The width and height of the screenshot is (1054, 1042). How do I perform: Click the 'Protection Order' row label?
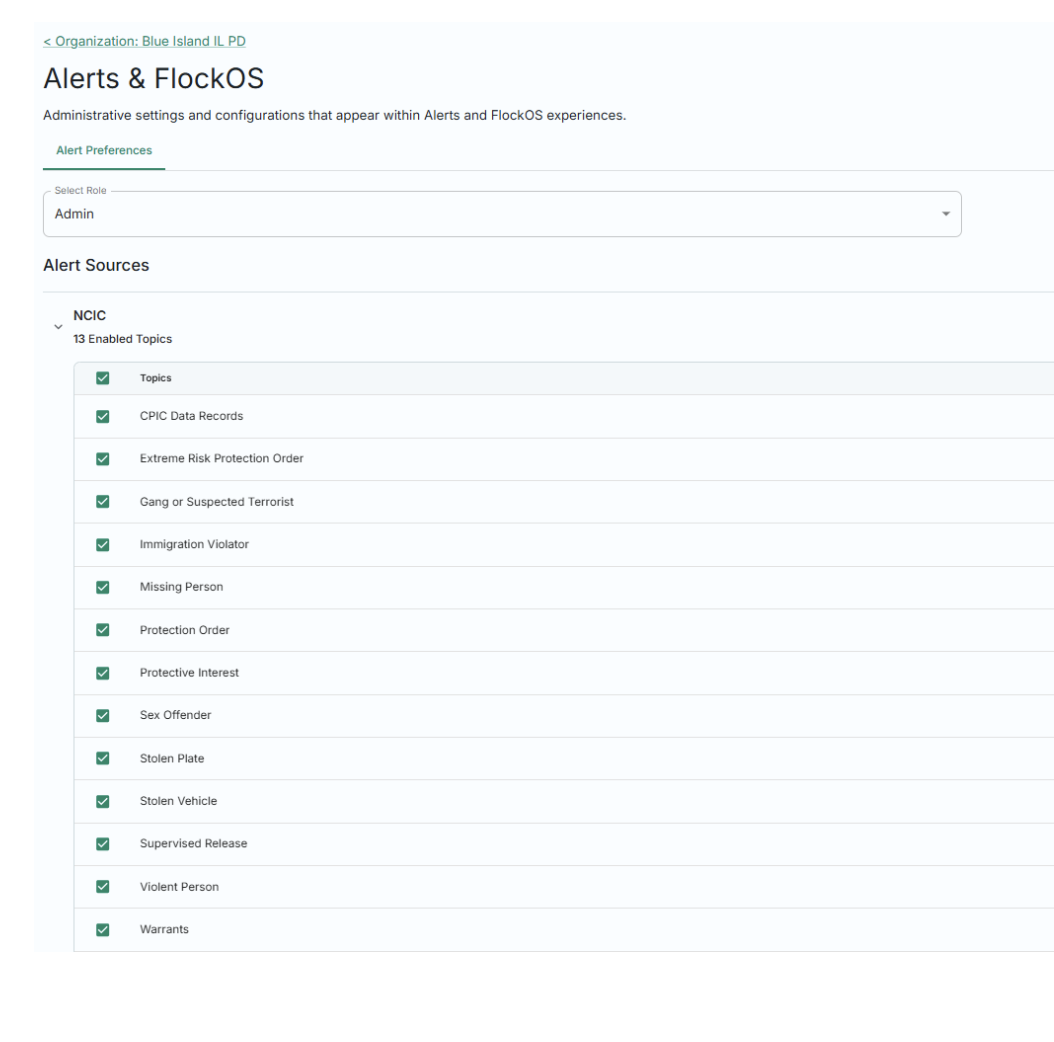pos(184,630)
